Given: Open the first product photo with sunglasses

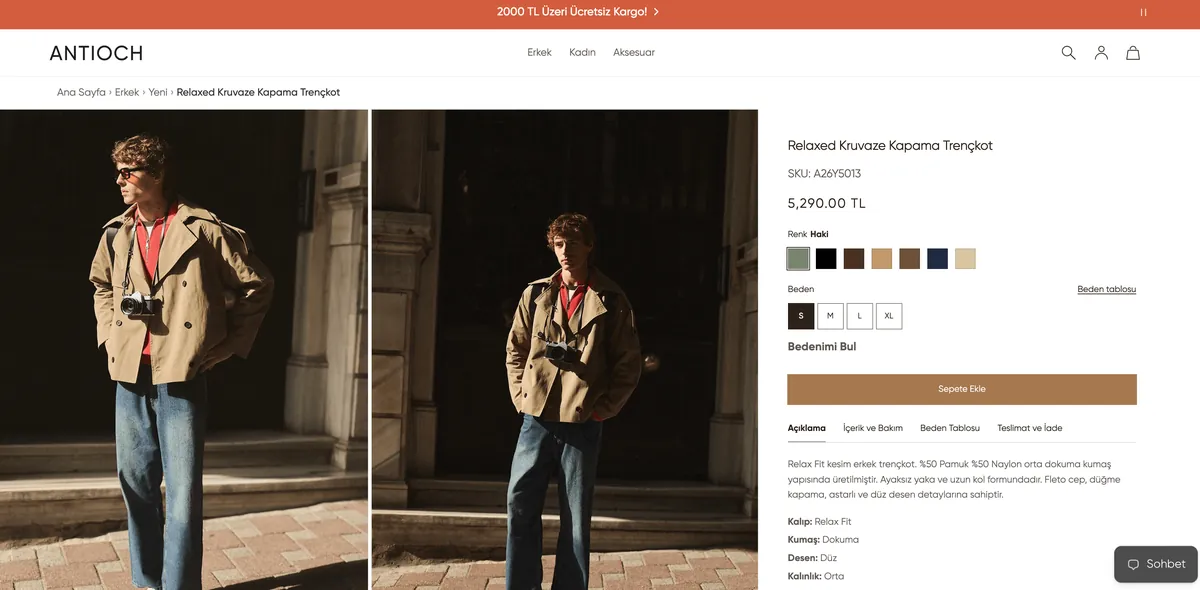Looking at the screenshot, I should [184, 349].
